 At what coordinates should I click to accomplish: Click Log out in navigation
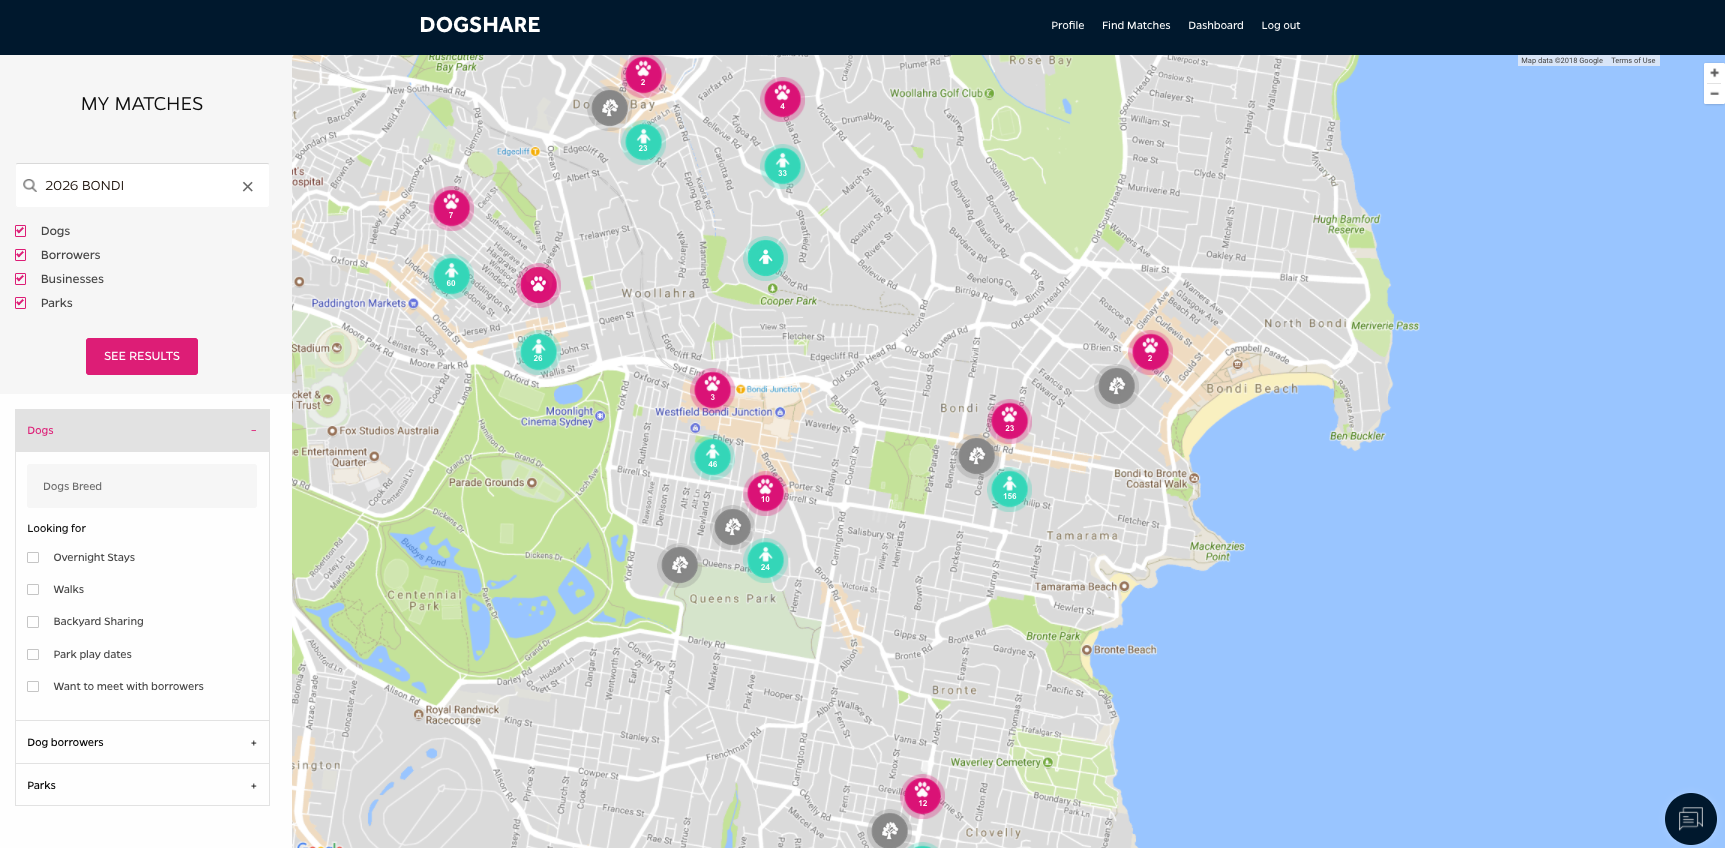pyautogui.click(x=1280, y=26)
